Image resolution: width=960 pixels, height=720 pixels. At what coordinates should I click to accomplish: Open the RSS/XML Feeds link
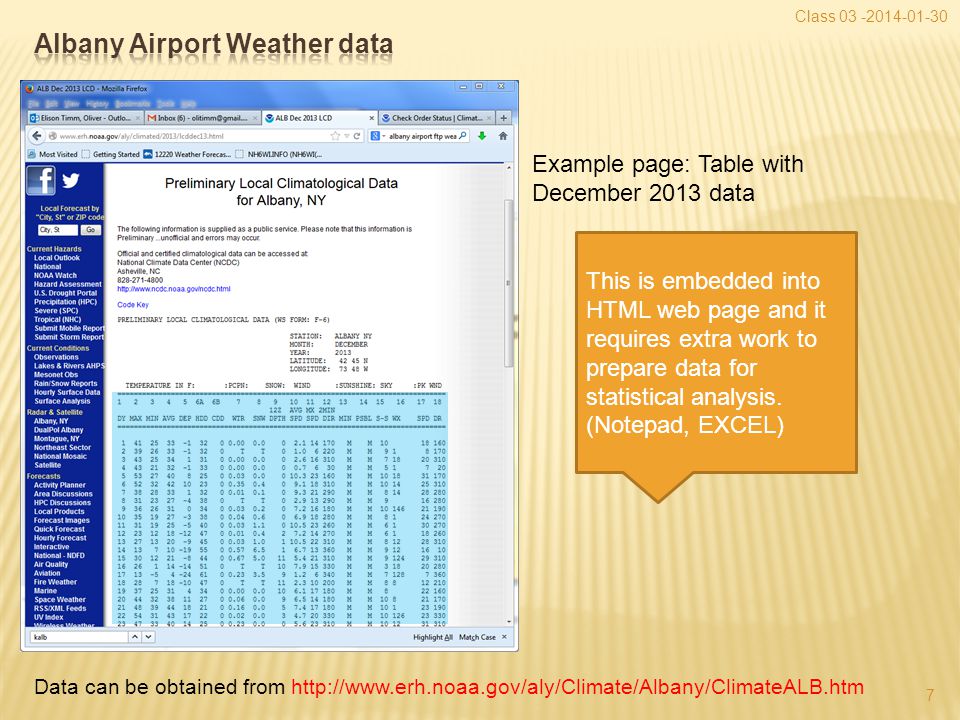click(x=60, y=609)
